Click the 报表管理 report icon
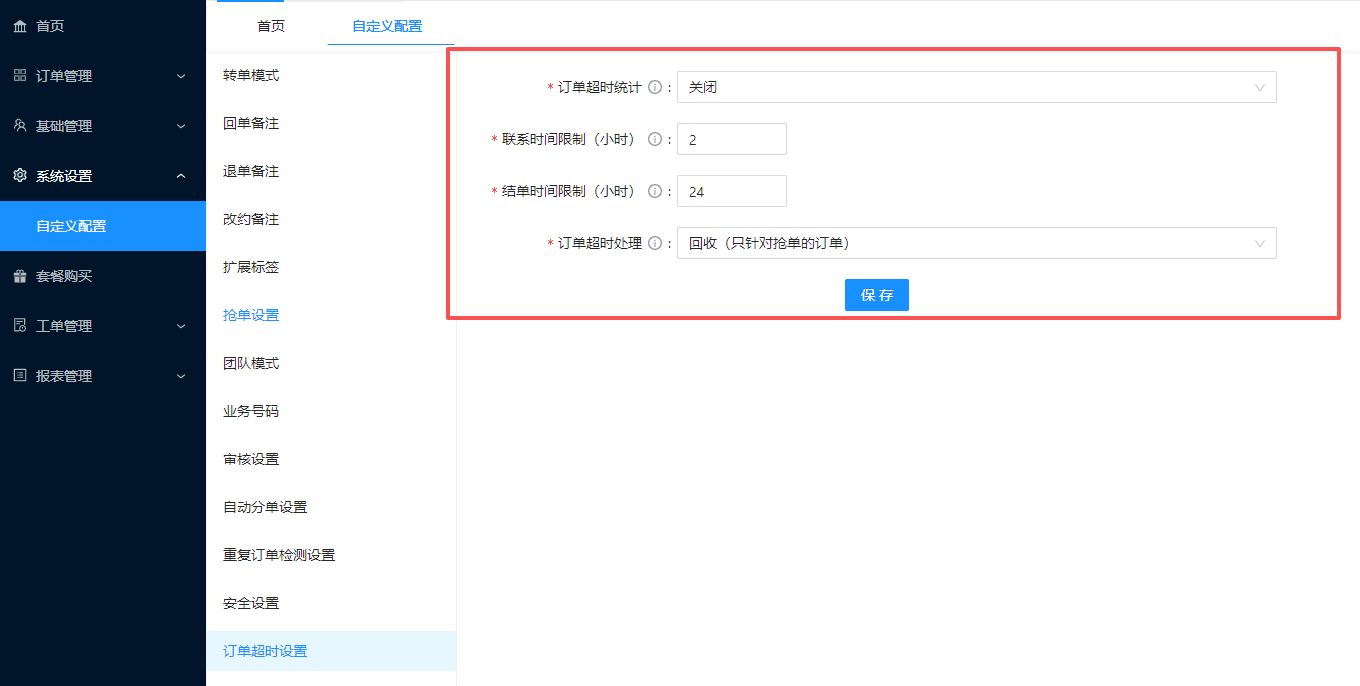Screen dimensions: 1360x686 (20, 376)
